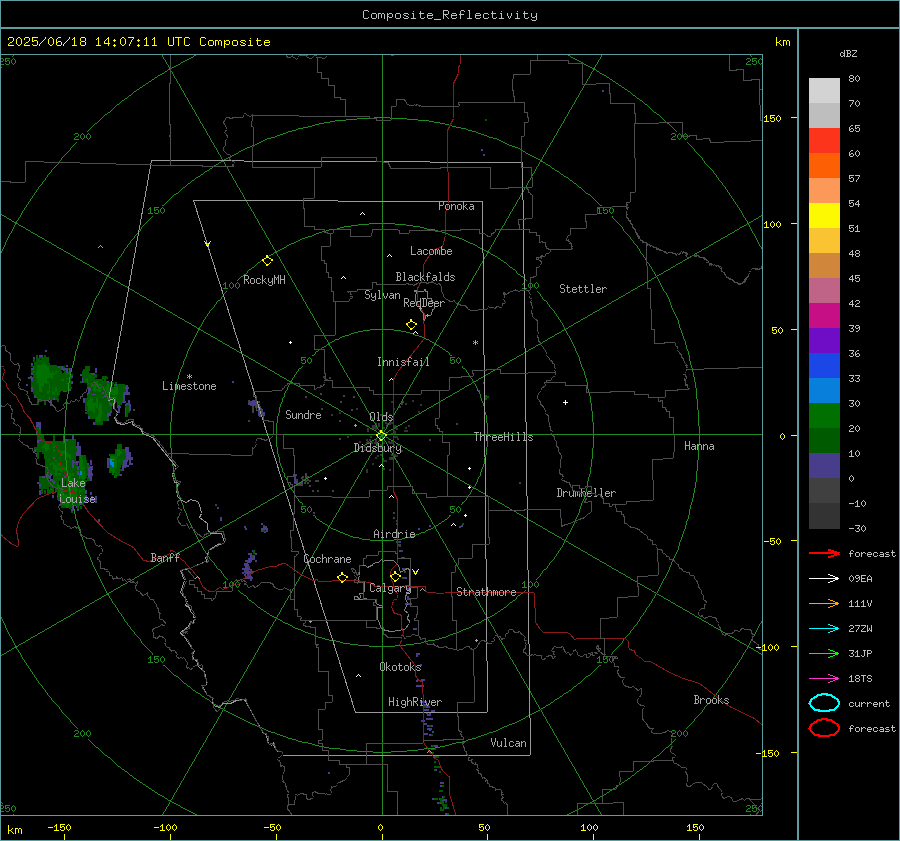Click the dBZ legend heading
This screenshot has height=841, width=900.
[848, 53]
